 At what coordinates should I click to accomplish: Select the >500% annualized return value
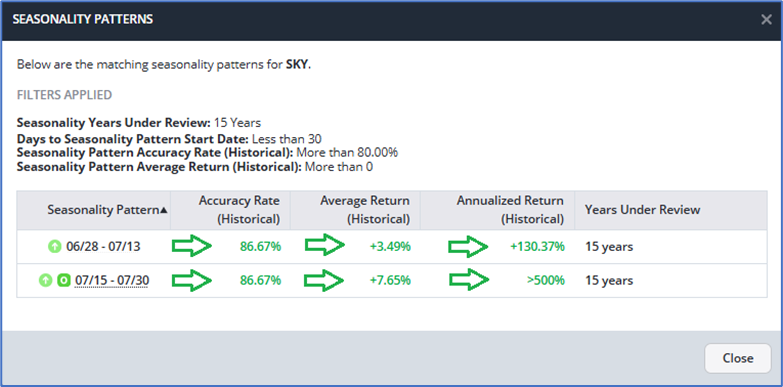[x=546, y=281]
